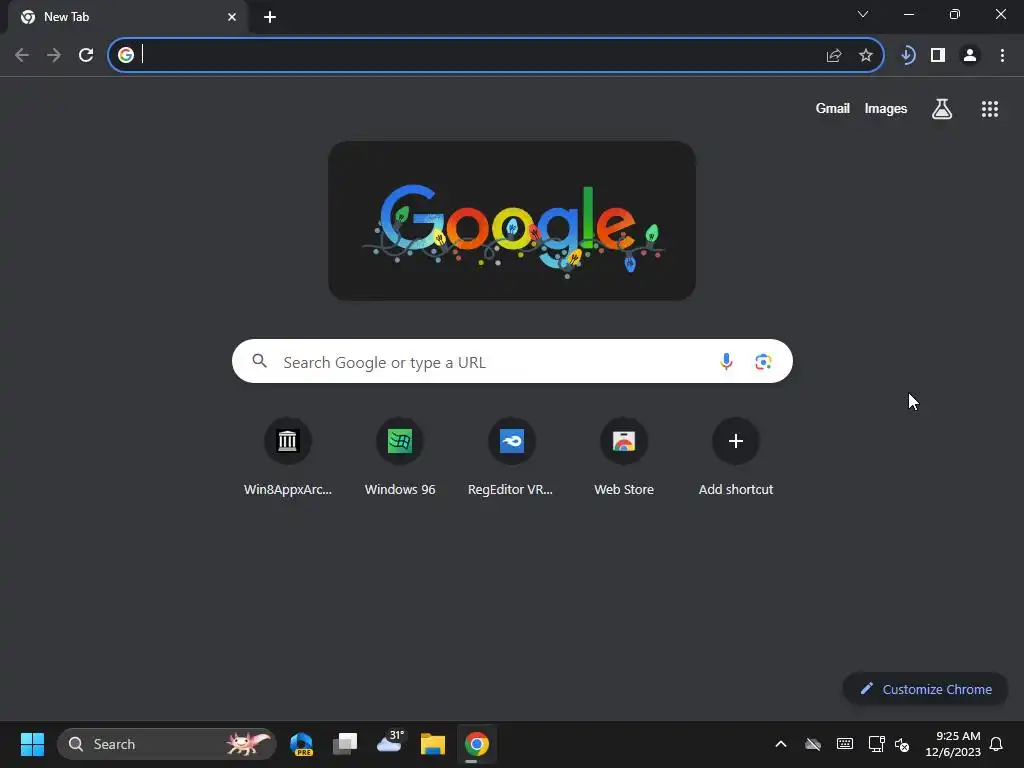
Task: Click the network display tray icon
Action: 876,744
